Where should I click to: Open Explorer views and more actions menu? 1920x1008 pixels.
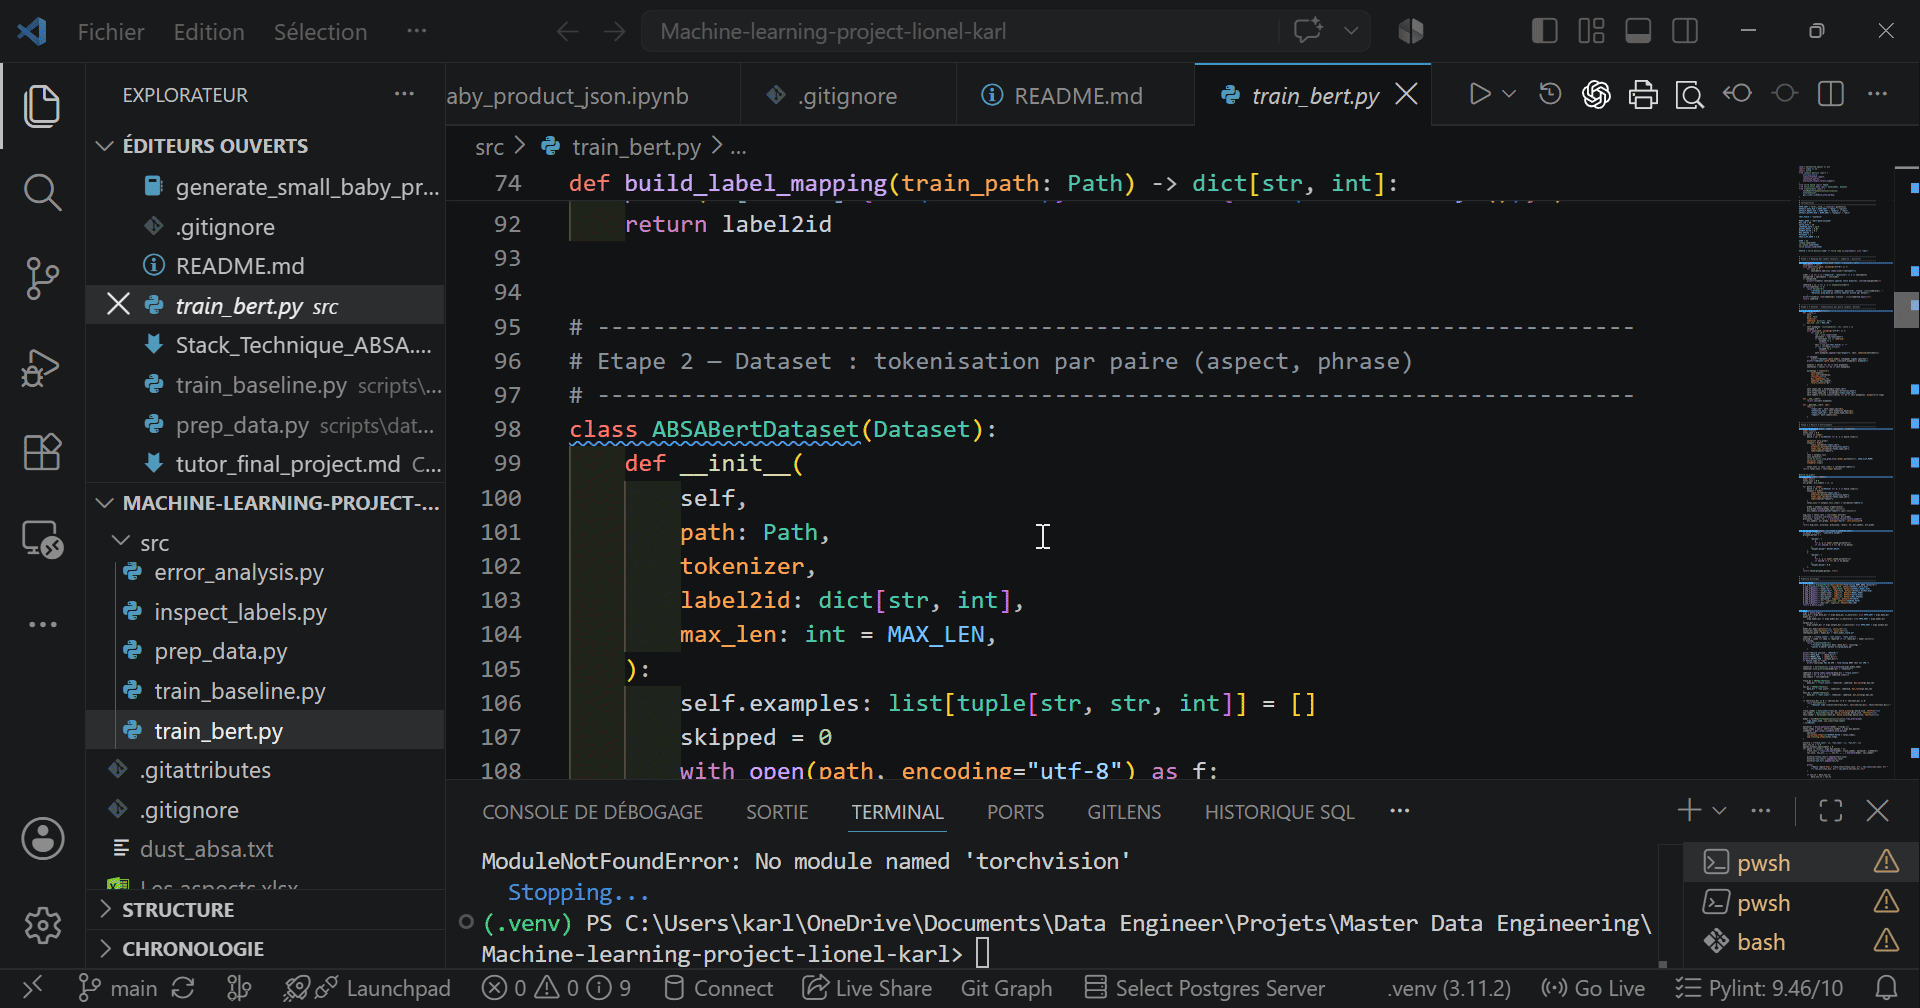tap(404, 95)
